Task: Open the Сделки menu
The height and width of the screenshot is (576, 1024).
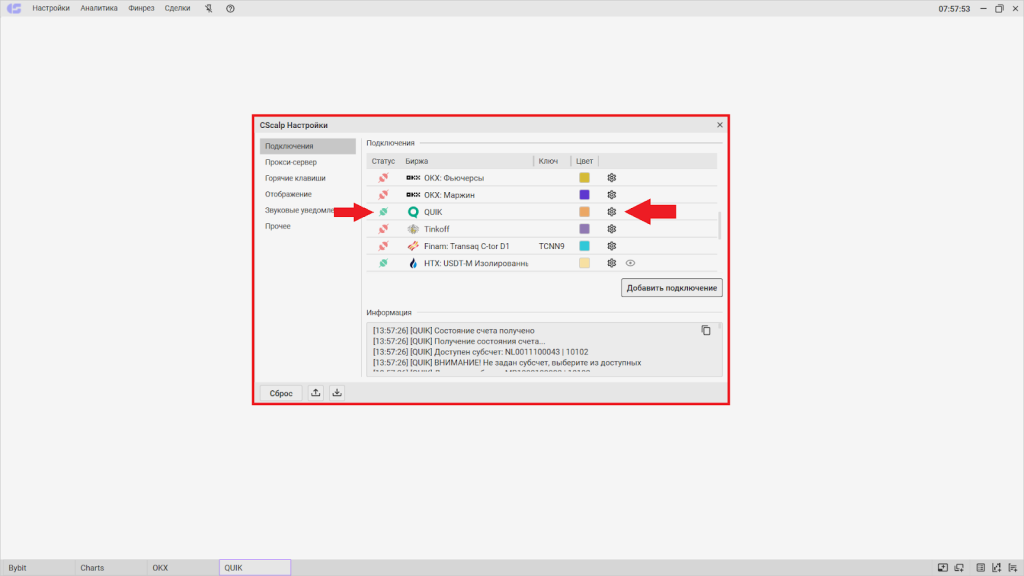Action: pos(177,8)
